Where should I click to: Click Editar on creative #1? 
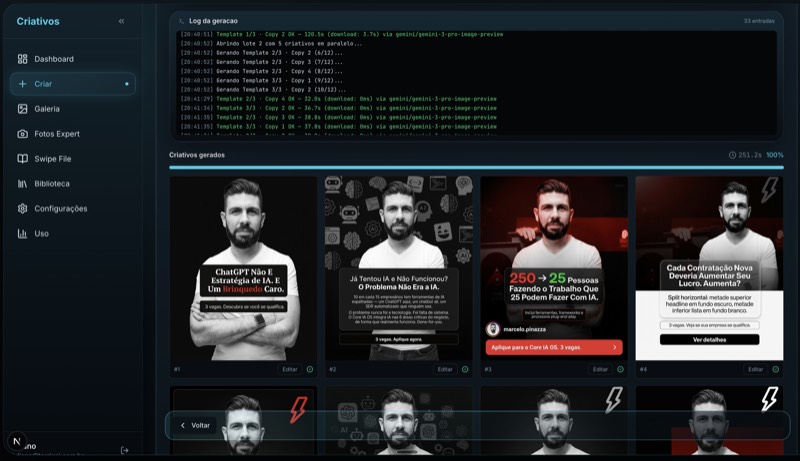click(290, 369)
